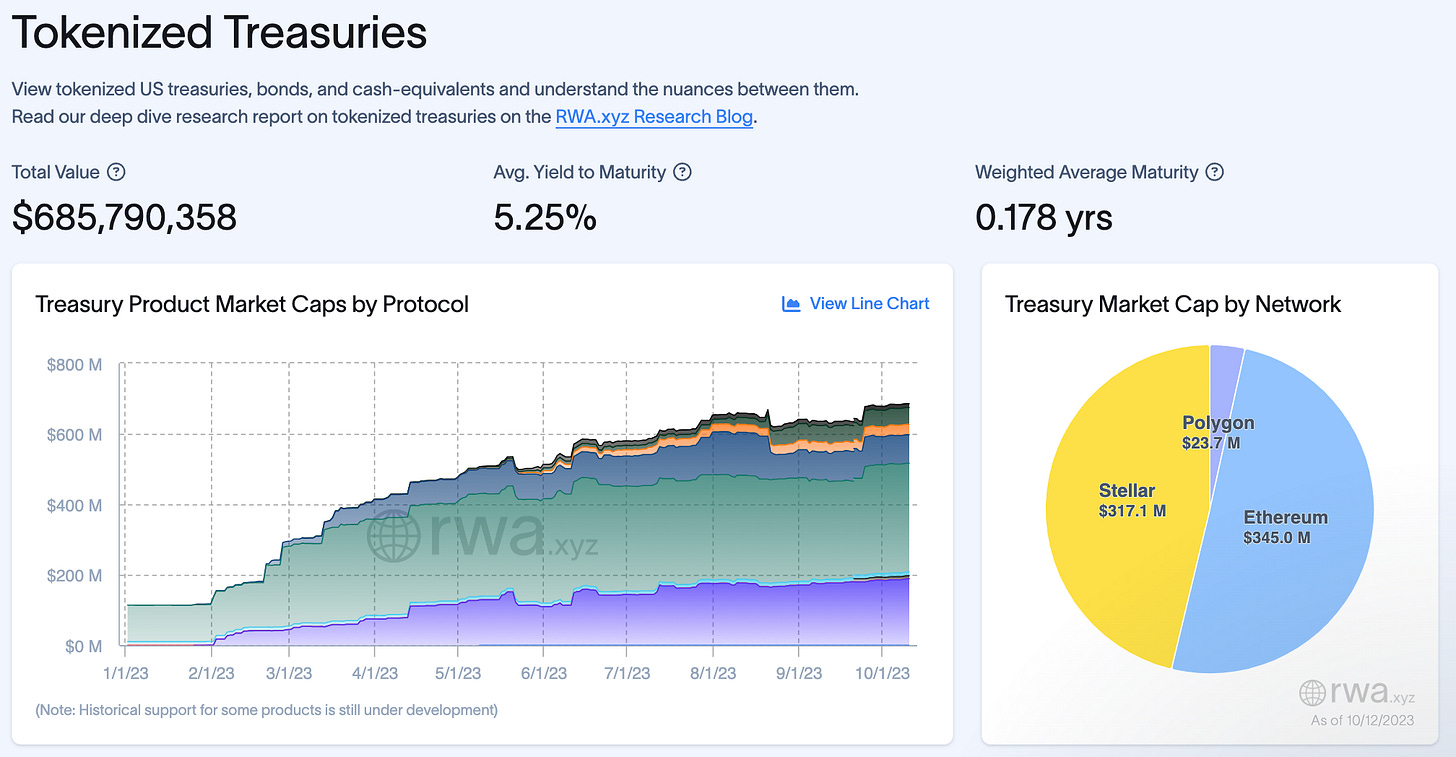The image size is (1456, 757).
Task: Click the $400 M y-axis label
Action: [x=75, y=505]
